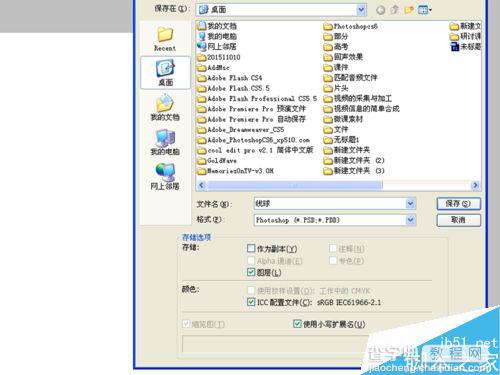Select the 我的文档 item in file list
The height and width of the screenshot is (375, 500).
coord(217,26)
